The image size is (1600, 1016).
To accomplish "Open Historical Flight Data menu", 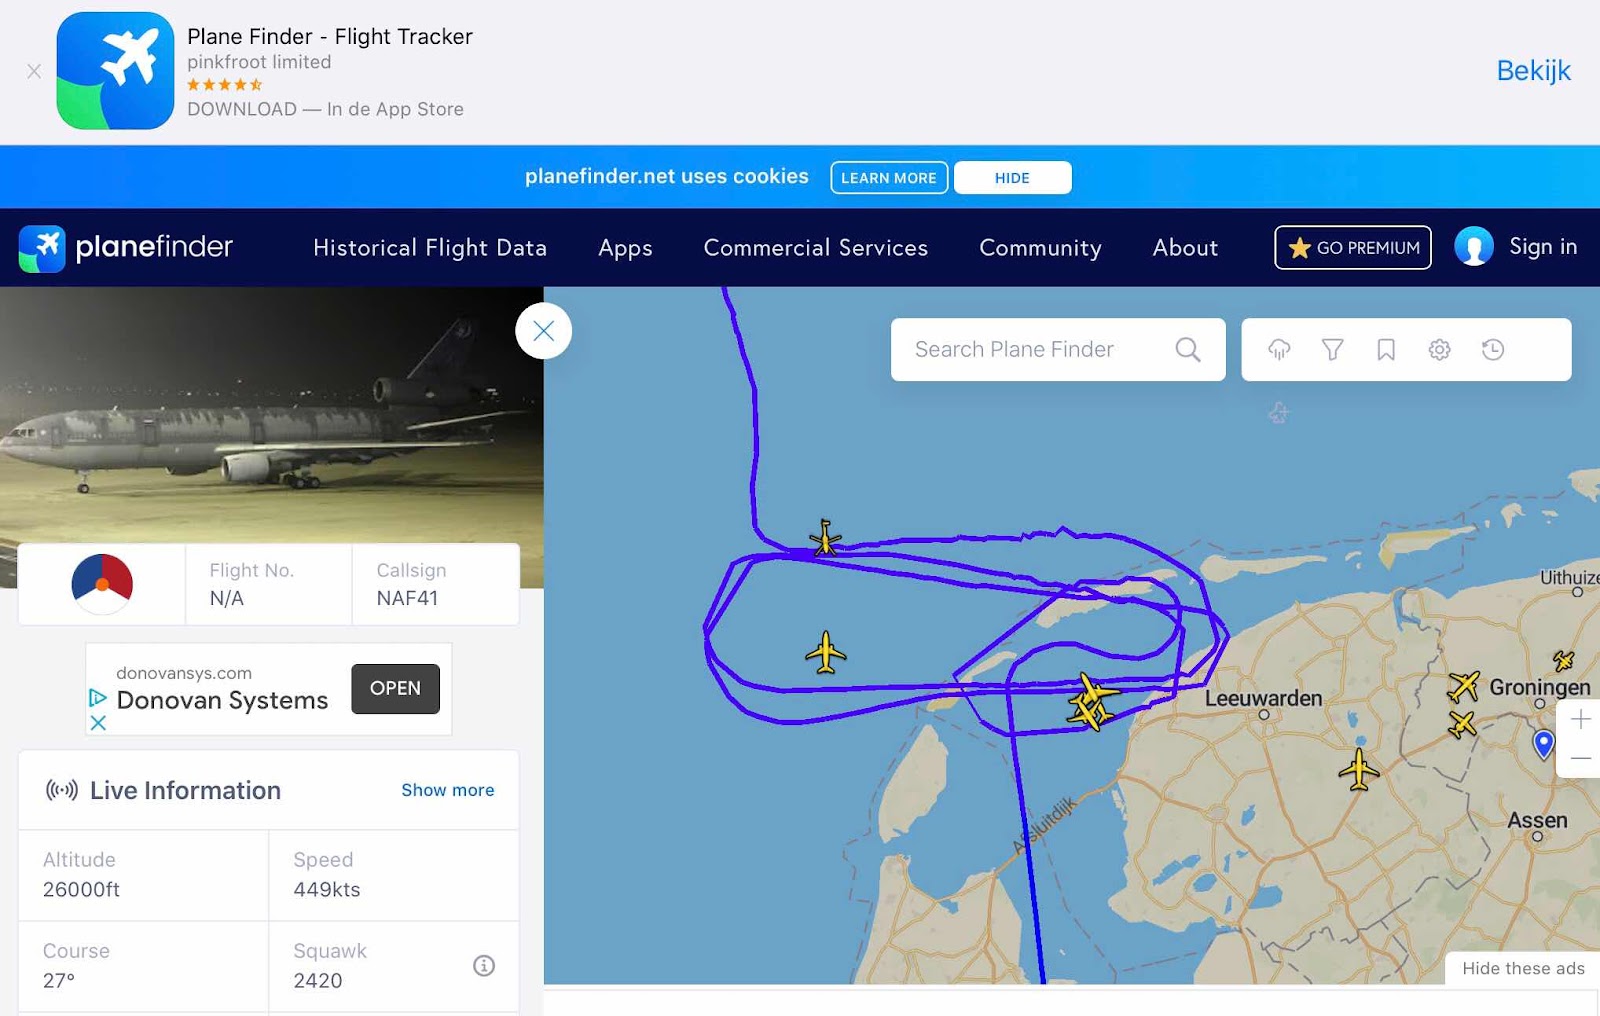I will pos(430,248).
